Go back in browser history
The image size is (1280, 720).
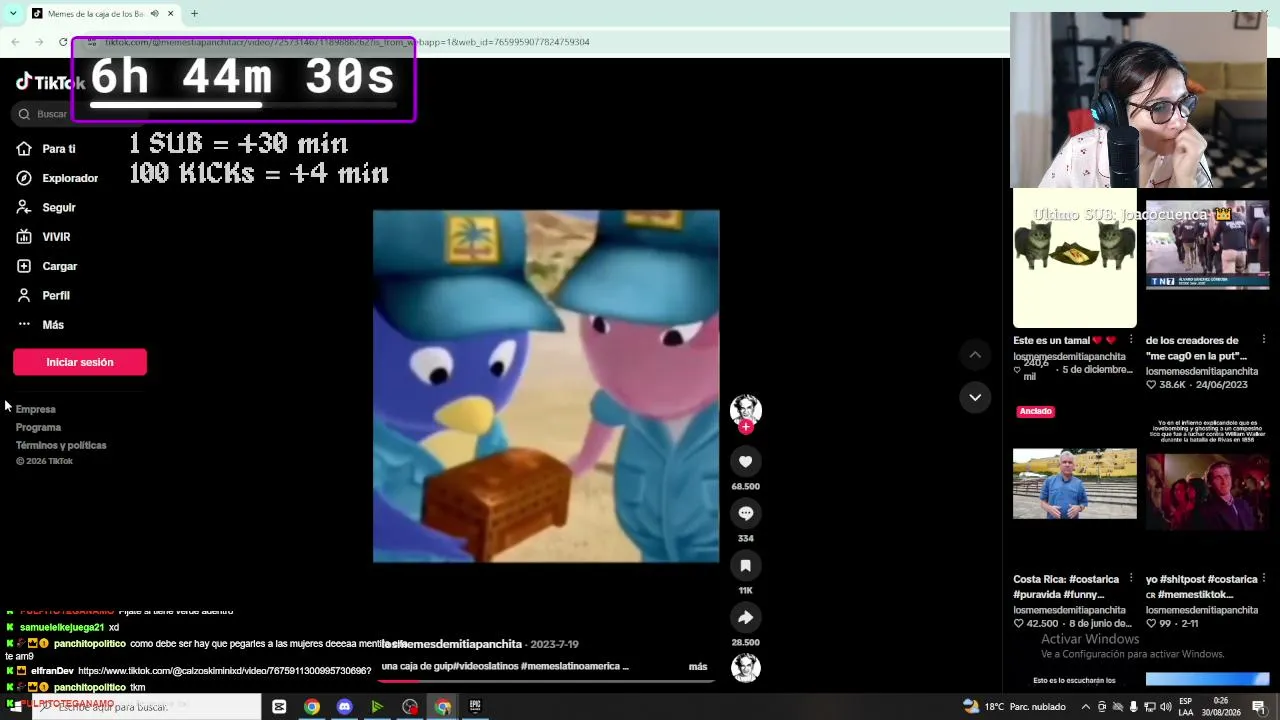[15, 42]
